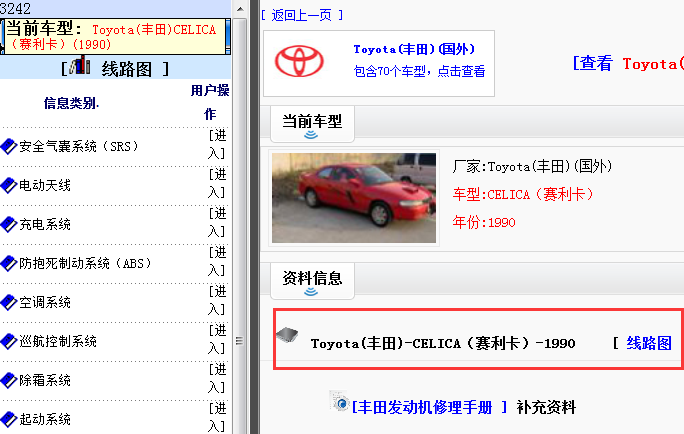Click the book icon beside 空调系统
684x434 pixels.
click(9, 302)
